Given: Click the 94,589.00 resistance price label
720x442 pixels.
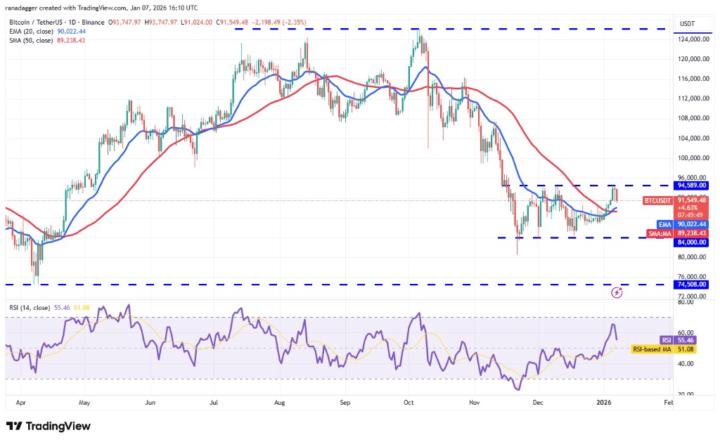Looking at the screenshot, I should click(x=691, y=185).
